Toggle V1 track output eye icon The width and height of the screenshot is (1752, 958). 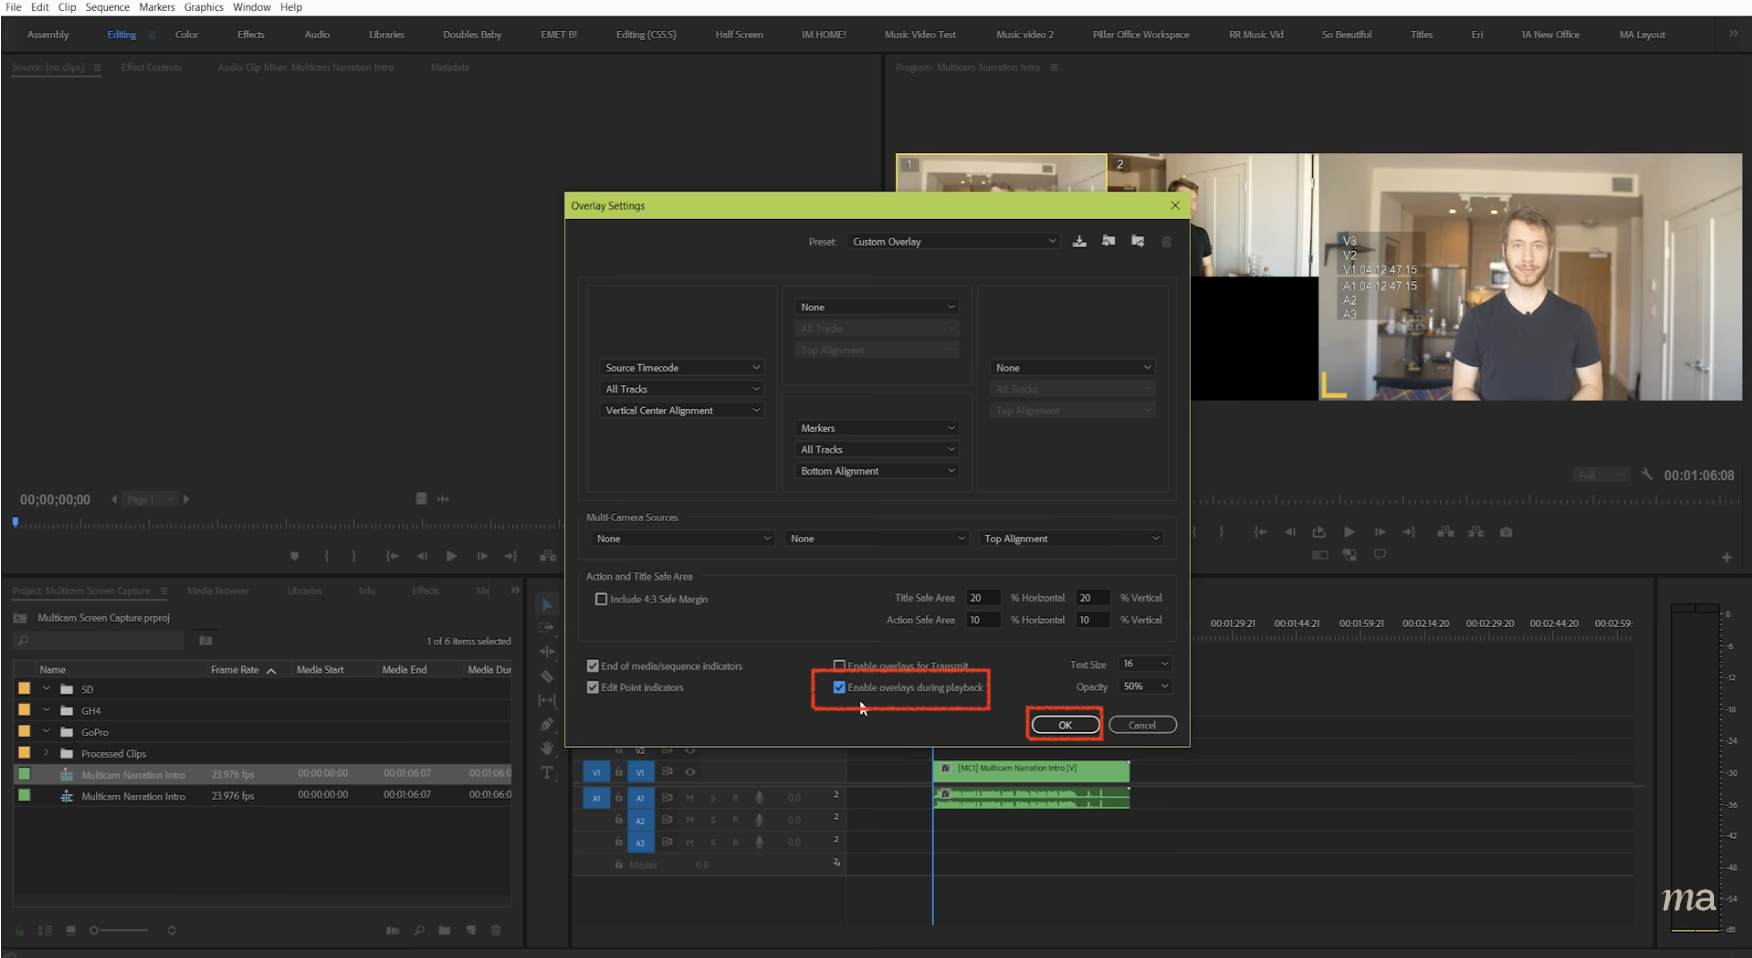coord(690,772)
